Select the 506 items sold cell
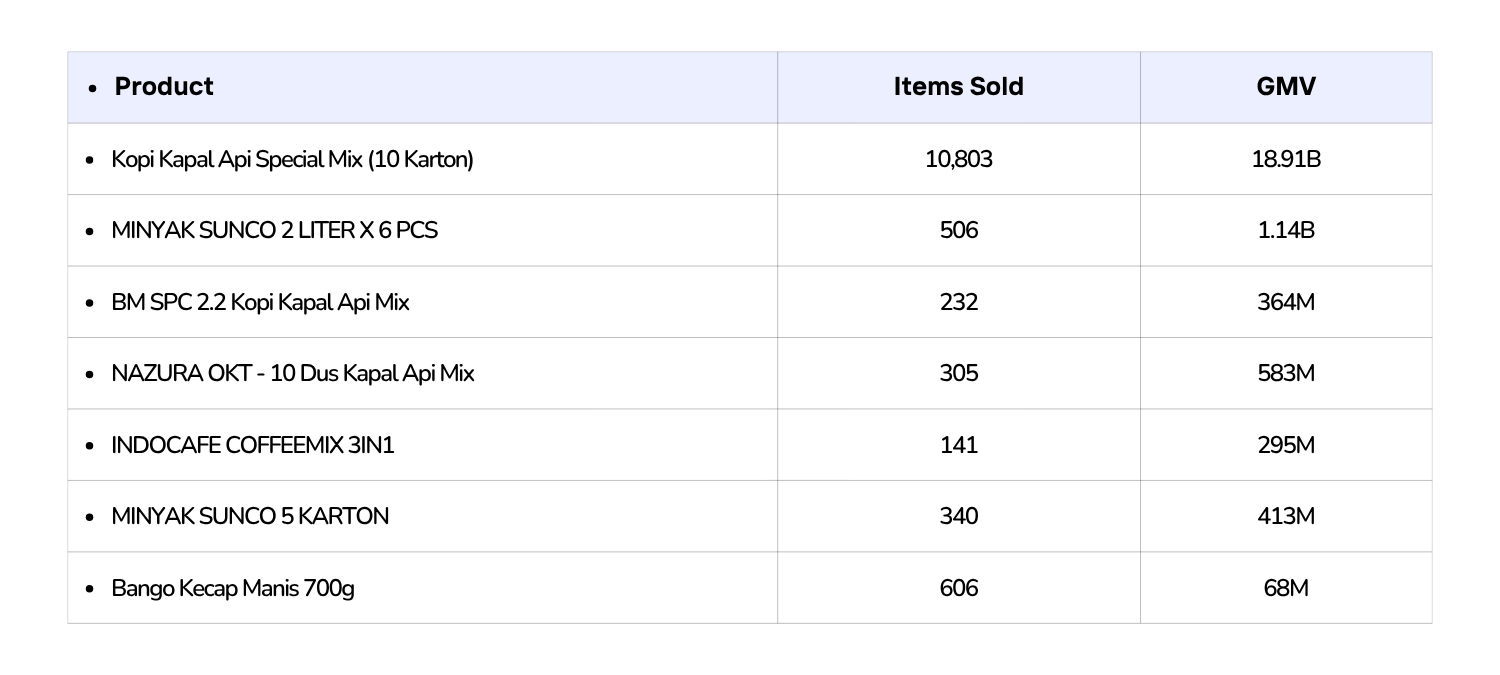Screen dimensions: 1500x675 click(x=958, y=230)
